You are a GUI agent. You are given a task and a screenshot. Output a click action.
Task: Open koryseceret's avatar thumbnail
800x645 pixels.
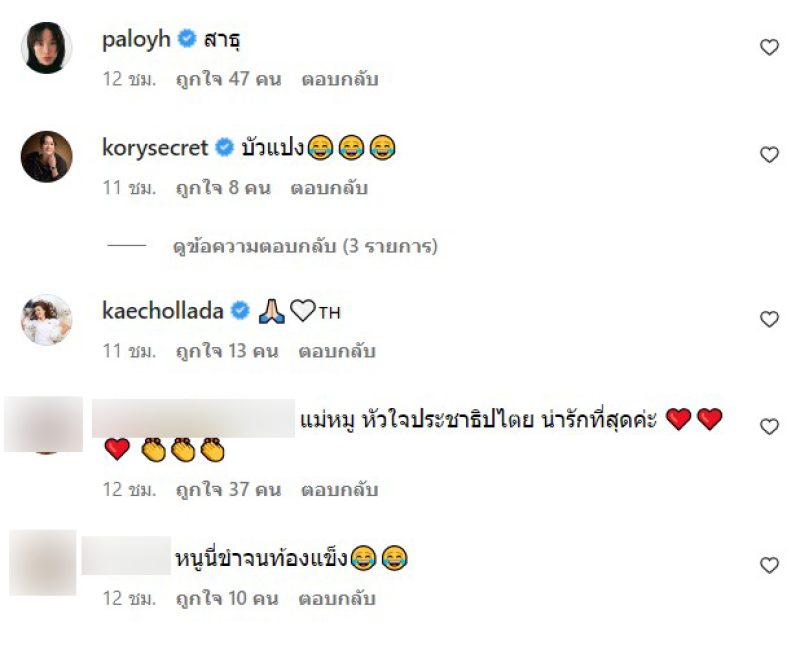point(46,156)
